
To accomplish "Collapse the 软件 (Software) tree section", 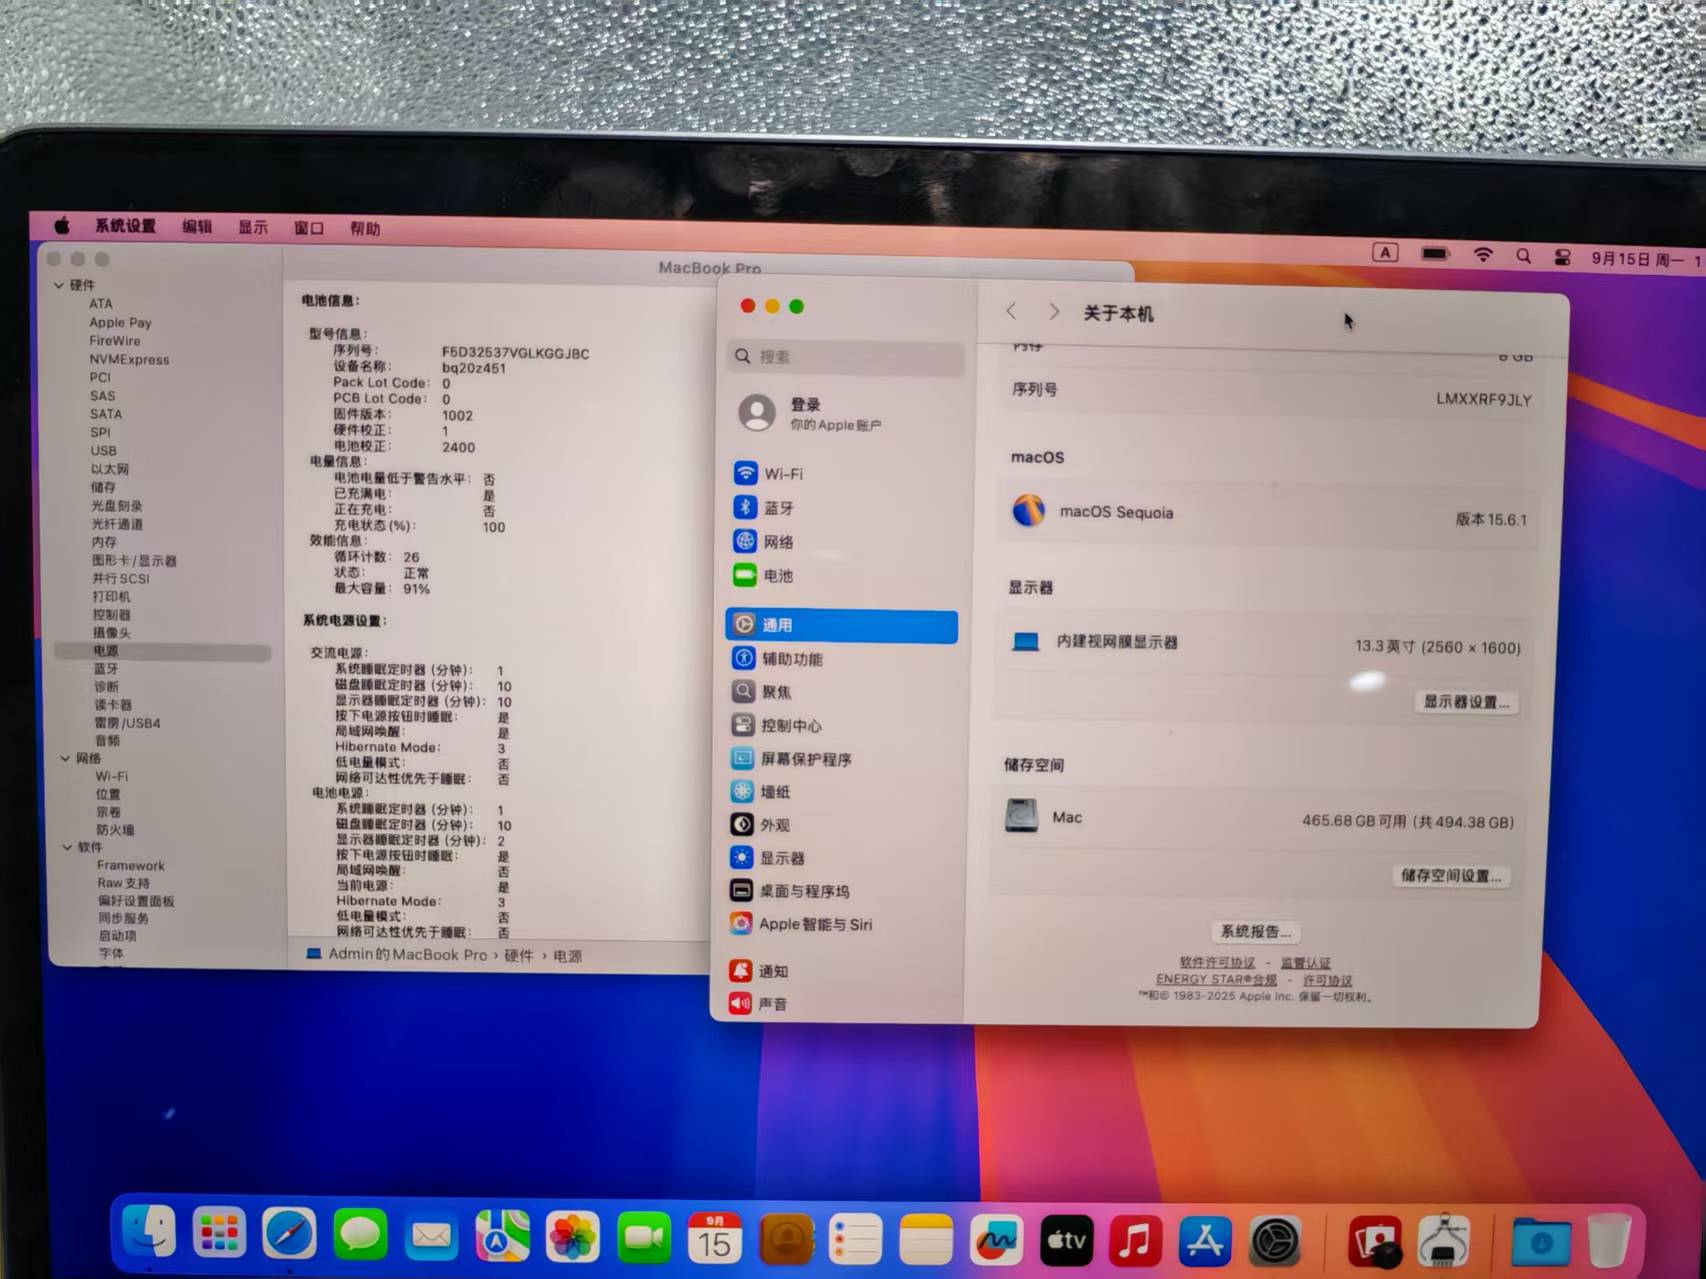I will pos(67,847).
